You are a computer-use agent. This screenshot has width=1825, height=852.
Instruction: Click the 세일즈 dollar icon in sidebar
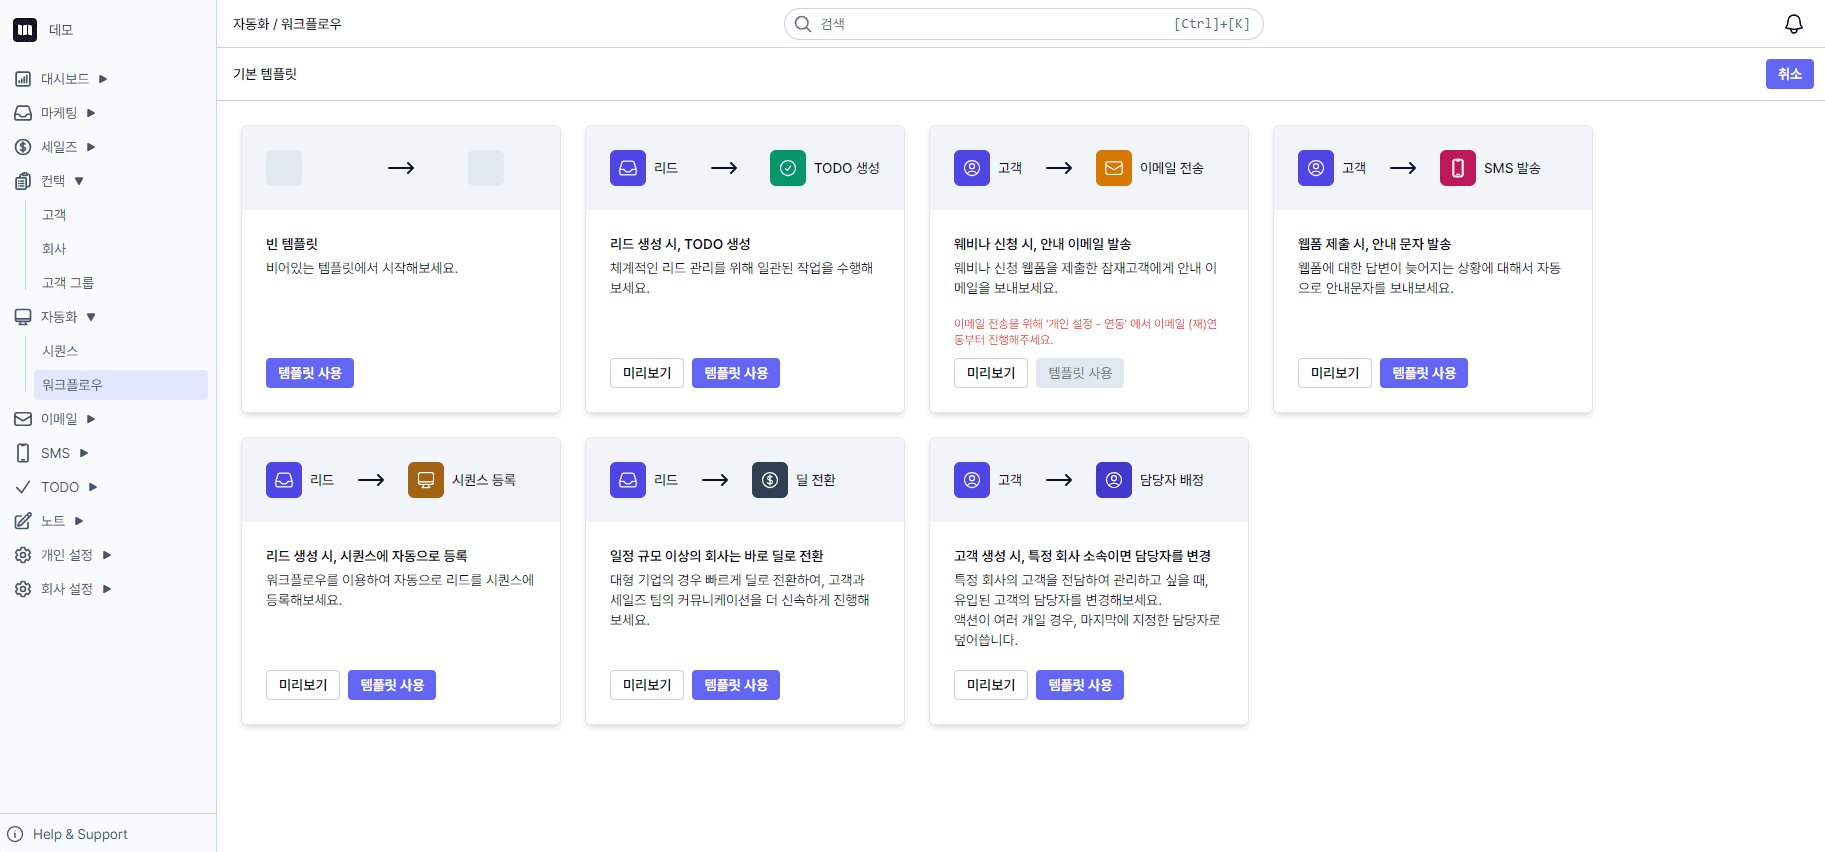tap(23, 147)
